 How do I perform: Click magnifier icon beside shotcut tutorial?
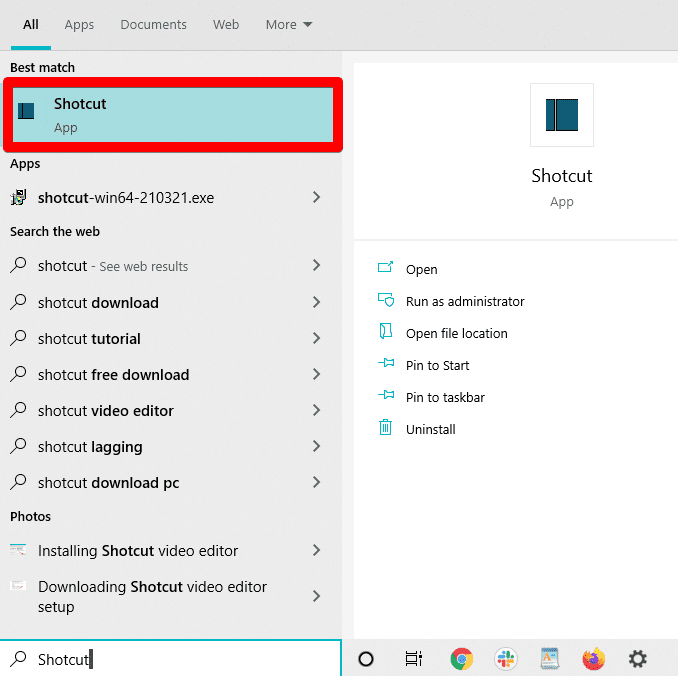coord(18,338)
